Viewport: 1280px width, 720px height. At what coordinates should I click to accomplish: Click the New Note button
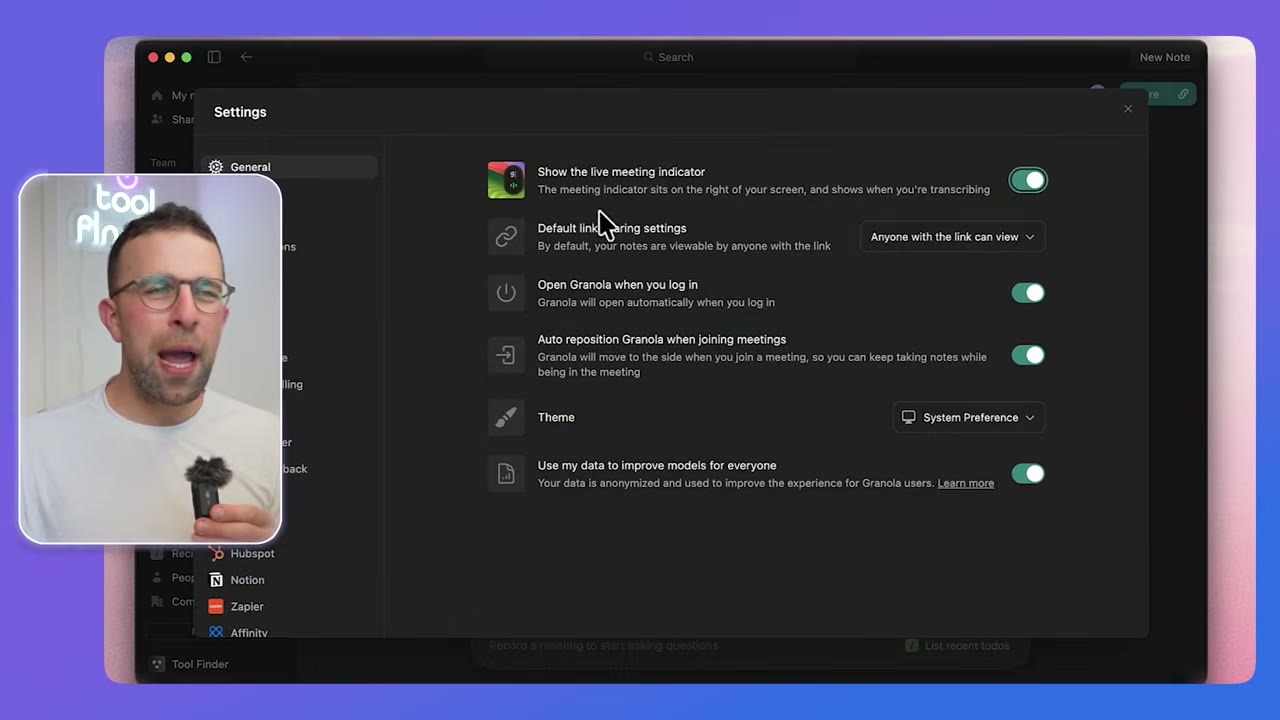pos(1165,57)
